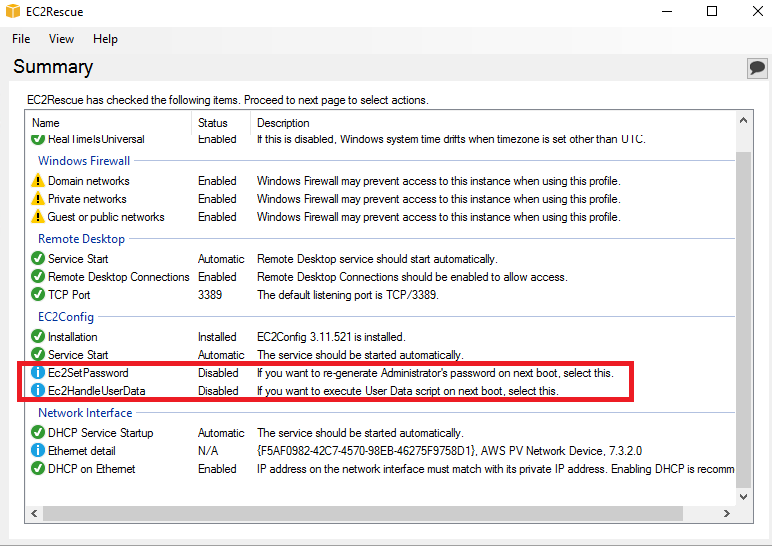The height and width of the screenshot is (547, 772).
Task: Click the horizontal scrollbar thumb
Action: [363, 514]
